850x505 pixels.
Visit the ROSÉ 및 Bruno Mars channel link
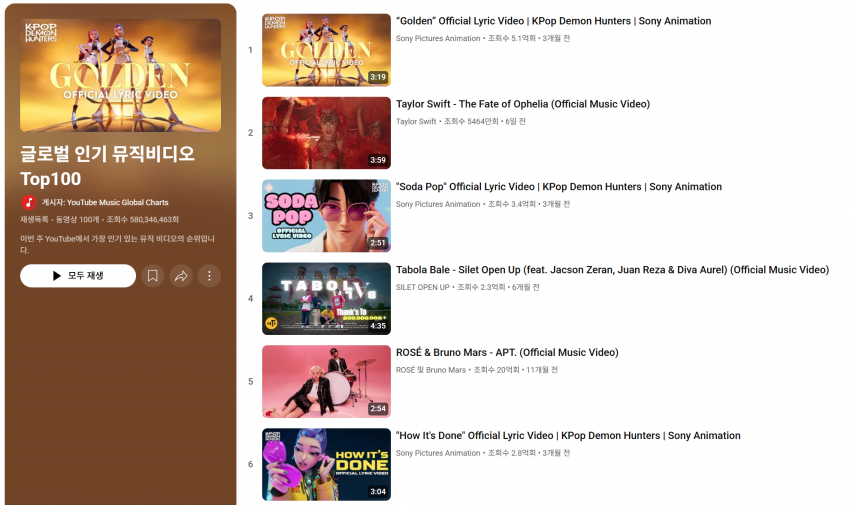tap(431, 370)
